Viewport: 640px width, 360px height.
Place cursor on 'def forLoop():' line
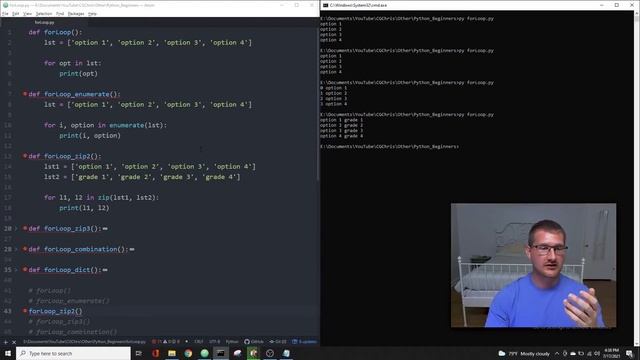(55, 32)
